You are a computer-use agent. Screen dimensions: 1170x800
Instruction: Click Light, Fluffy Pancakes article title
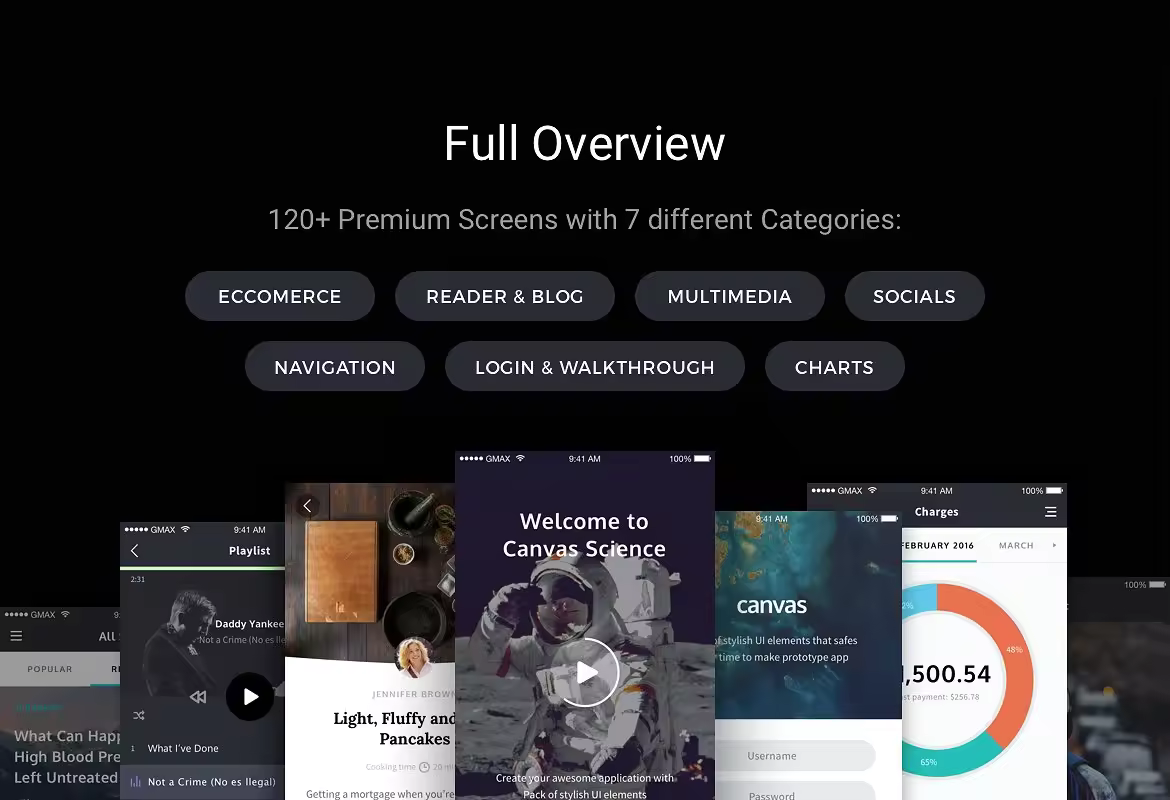click(x=394, y=728)
